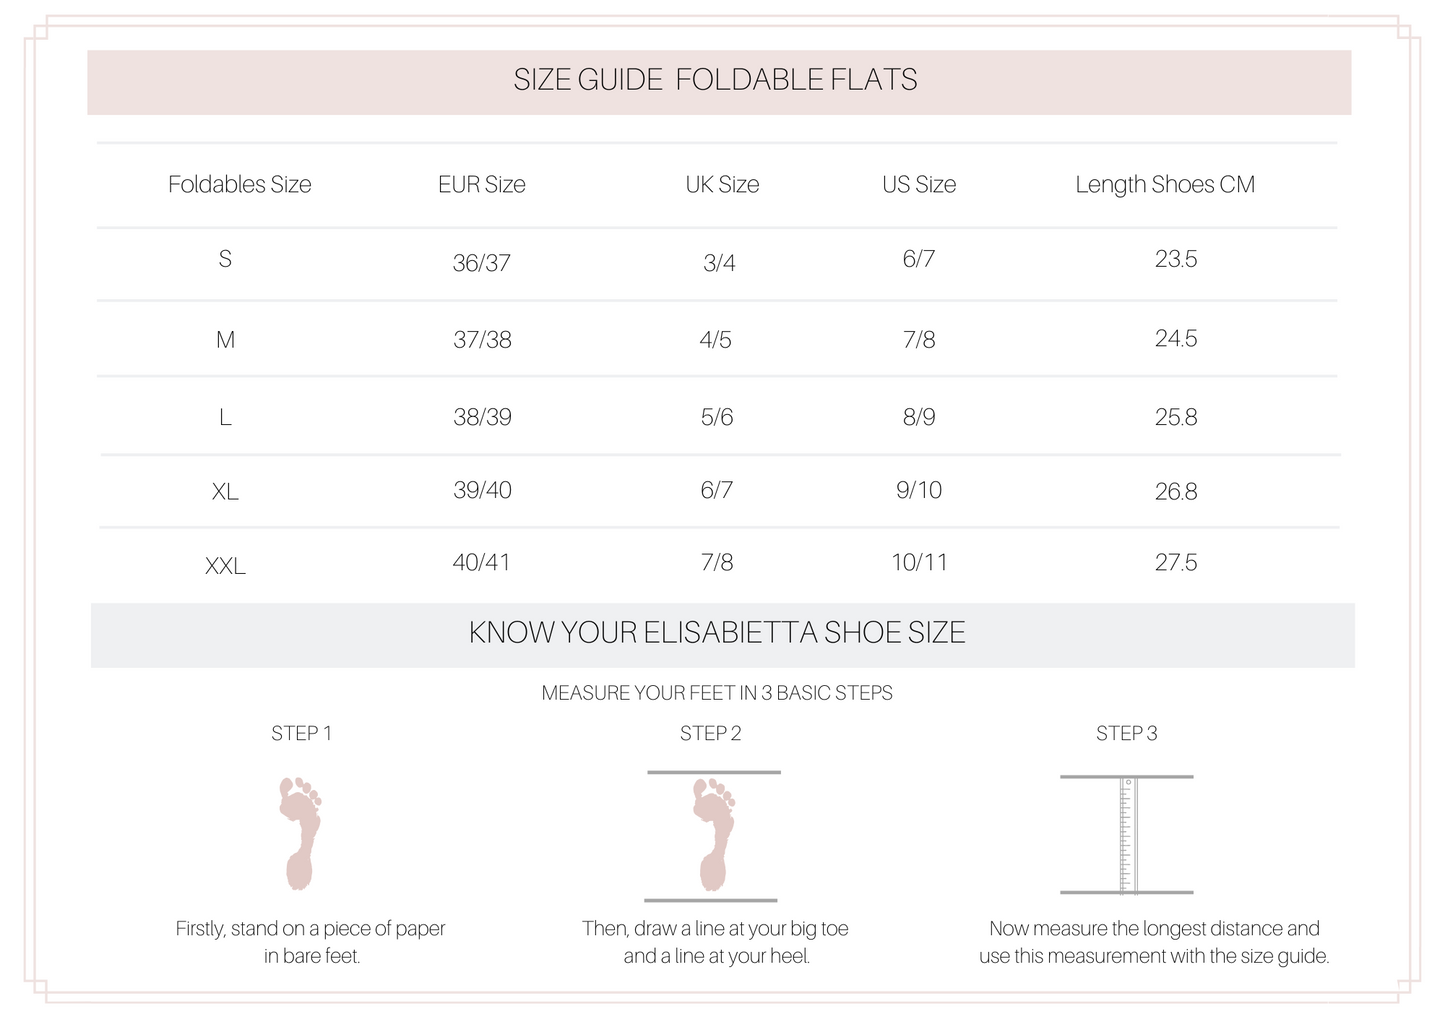This screenshot has width=1445, height=1022.
Task: Select EUR size 36/37 cell
Action: pos(482,263)
